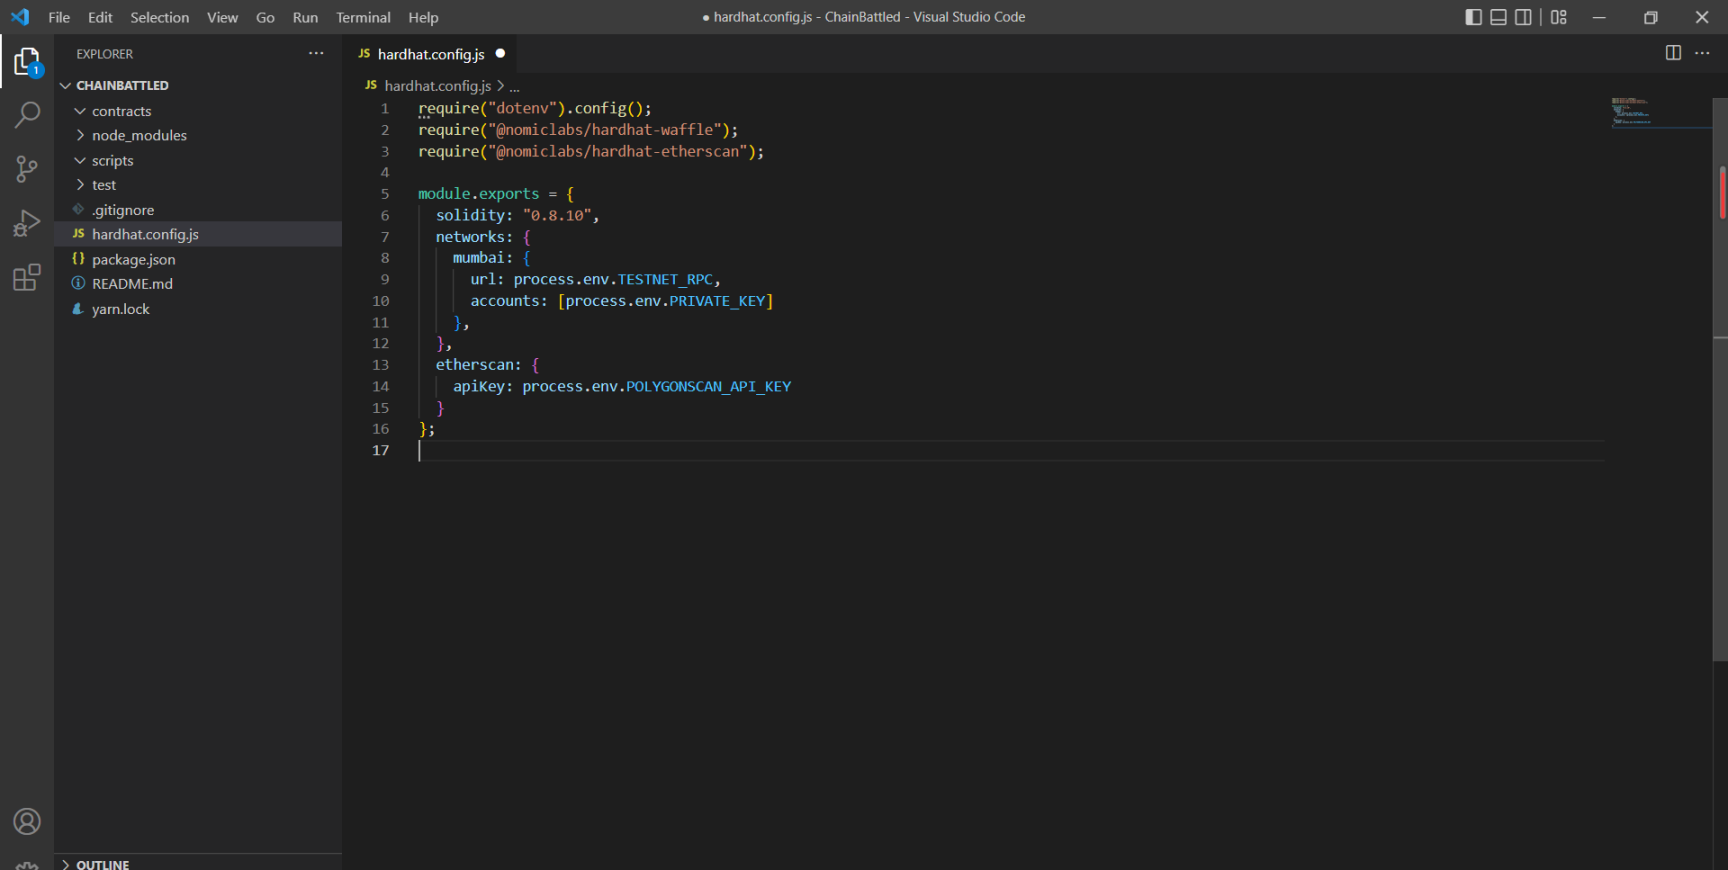Expand the OUTLINE section
Viewport: 1728px width, 870px height.
coord(102,864)
